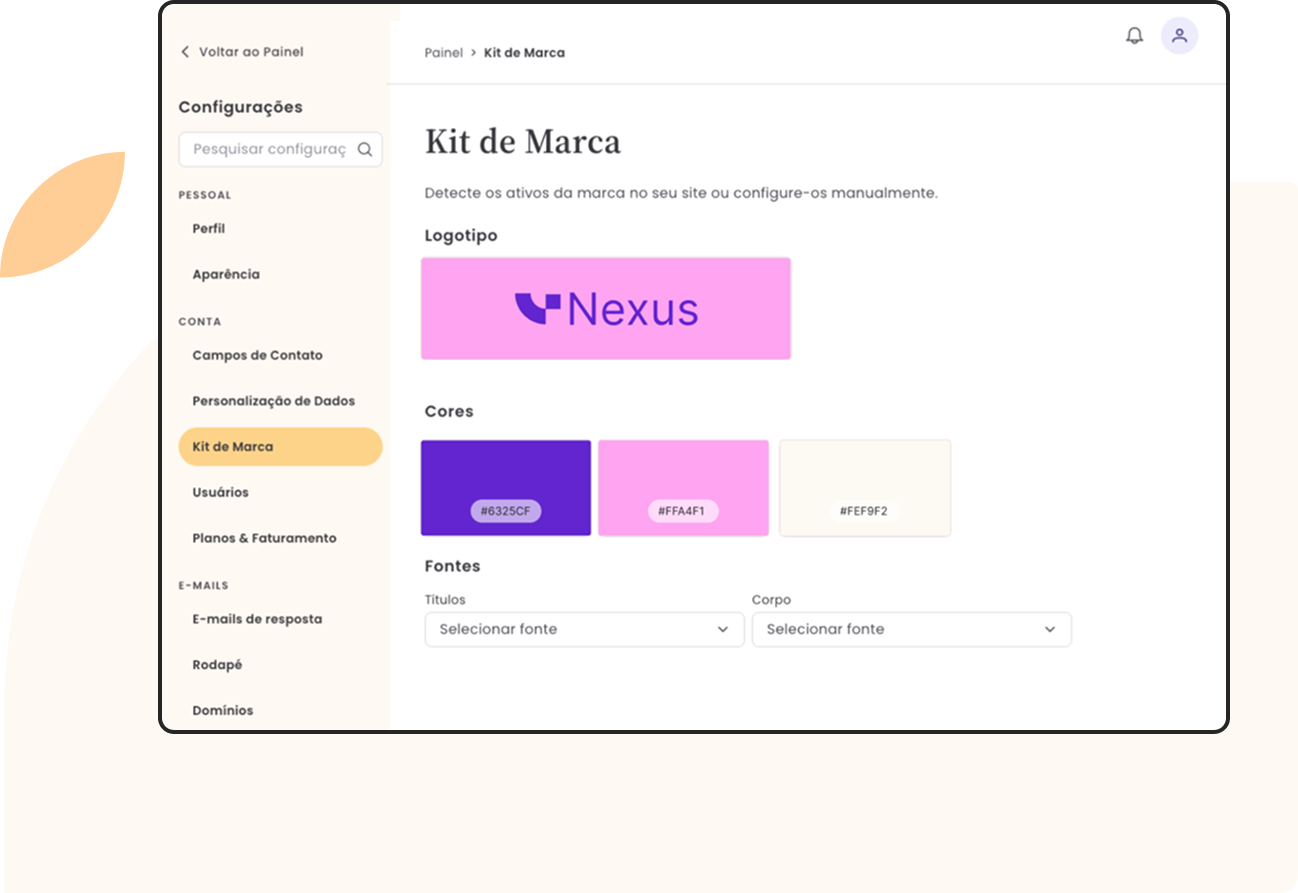Expand the Corpo font dropdown
This screenshot has height=893, width=1298.
coord(911,629)
